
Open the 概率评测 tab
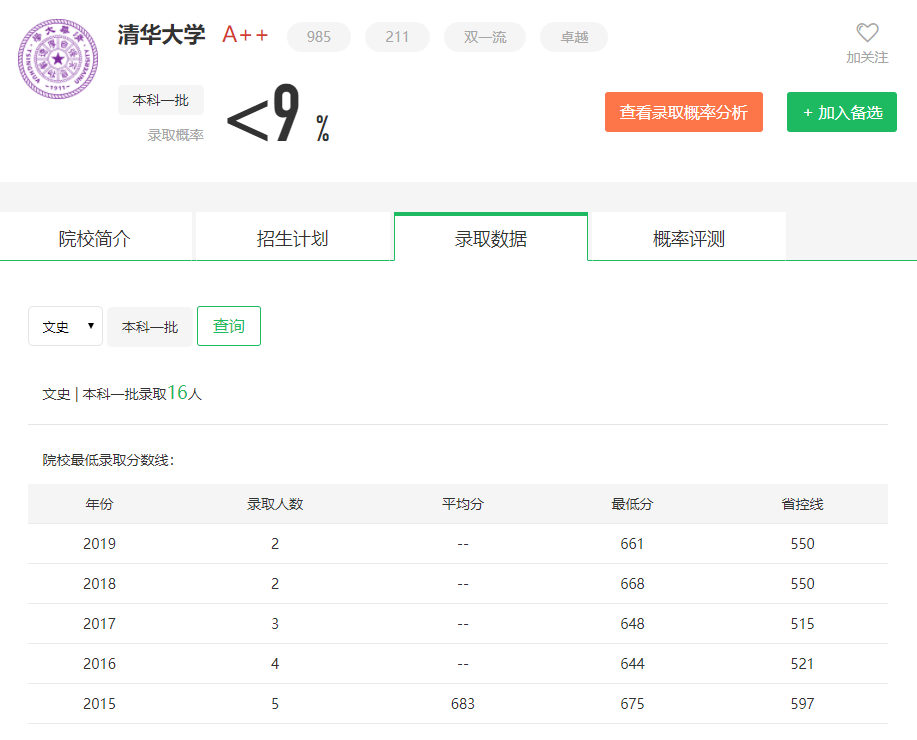[x=688, y=238]
